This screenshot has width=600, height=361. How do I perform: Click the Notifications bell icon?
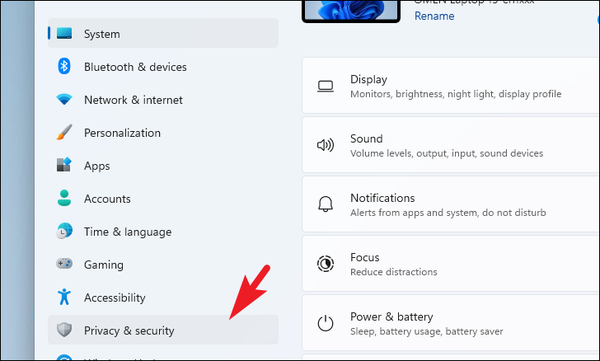[x=325, y=204]
